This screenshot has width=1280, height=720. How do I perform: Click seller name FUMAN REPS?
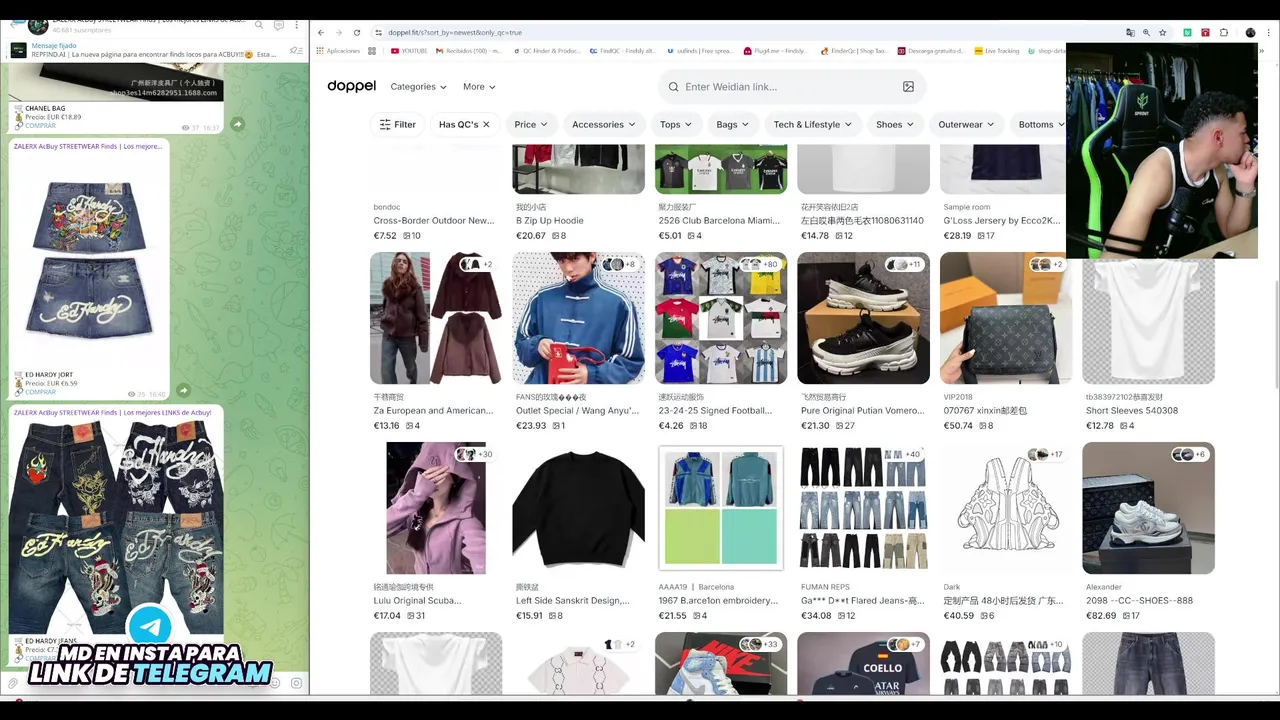[x=825, y=587]
